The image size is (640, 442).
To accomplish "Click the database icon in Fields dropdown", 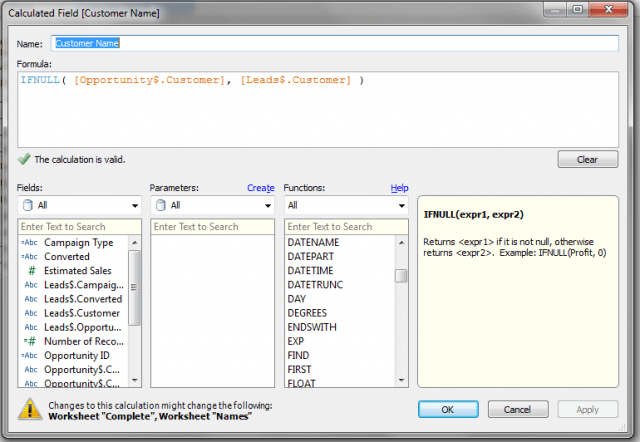I will coord(28,205).
